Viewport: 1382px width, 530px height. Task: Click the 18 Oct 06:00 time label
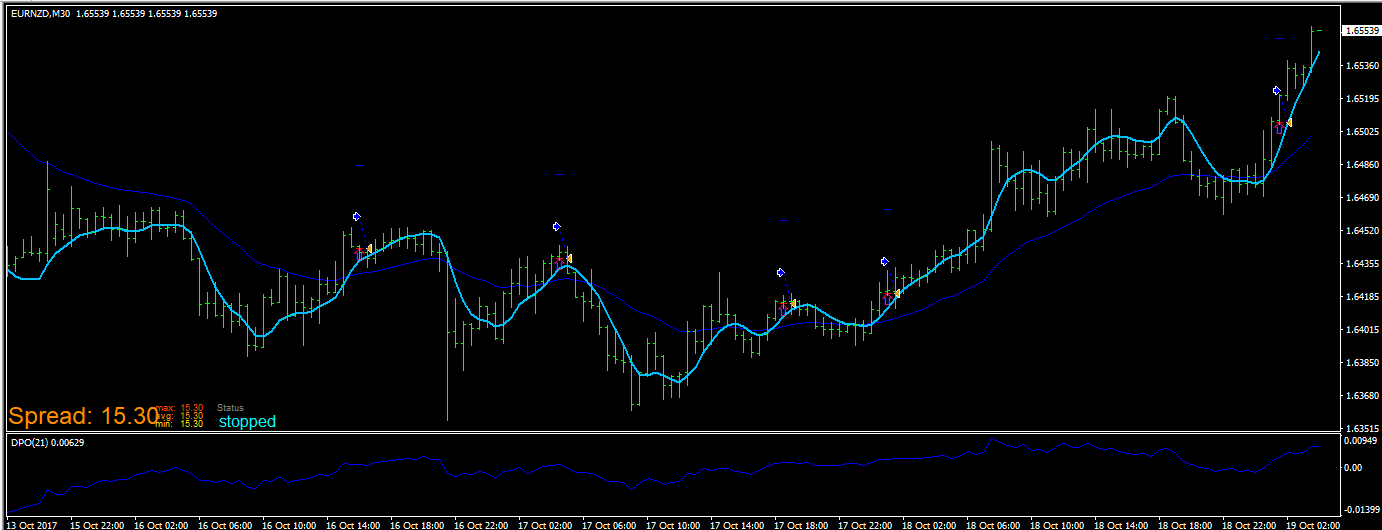pos(992,524)
